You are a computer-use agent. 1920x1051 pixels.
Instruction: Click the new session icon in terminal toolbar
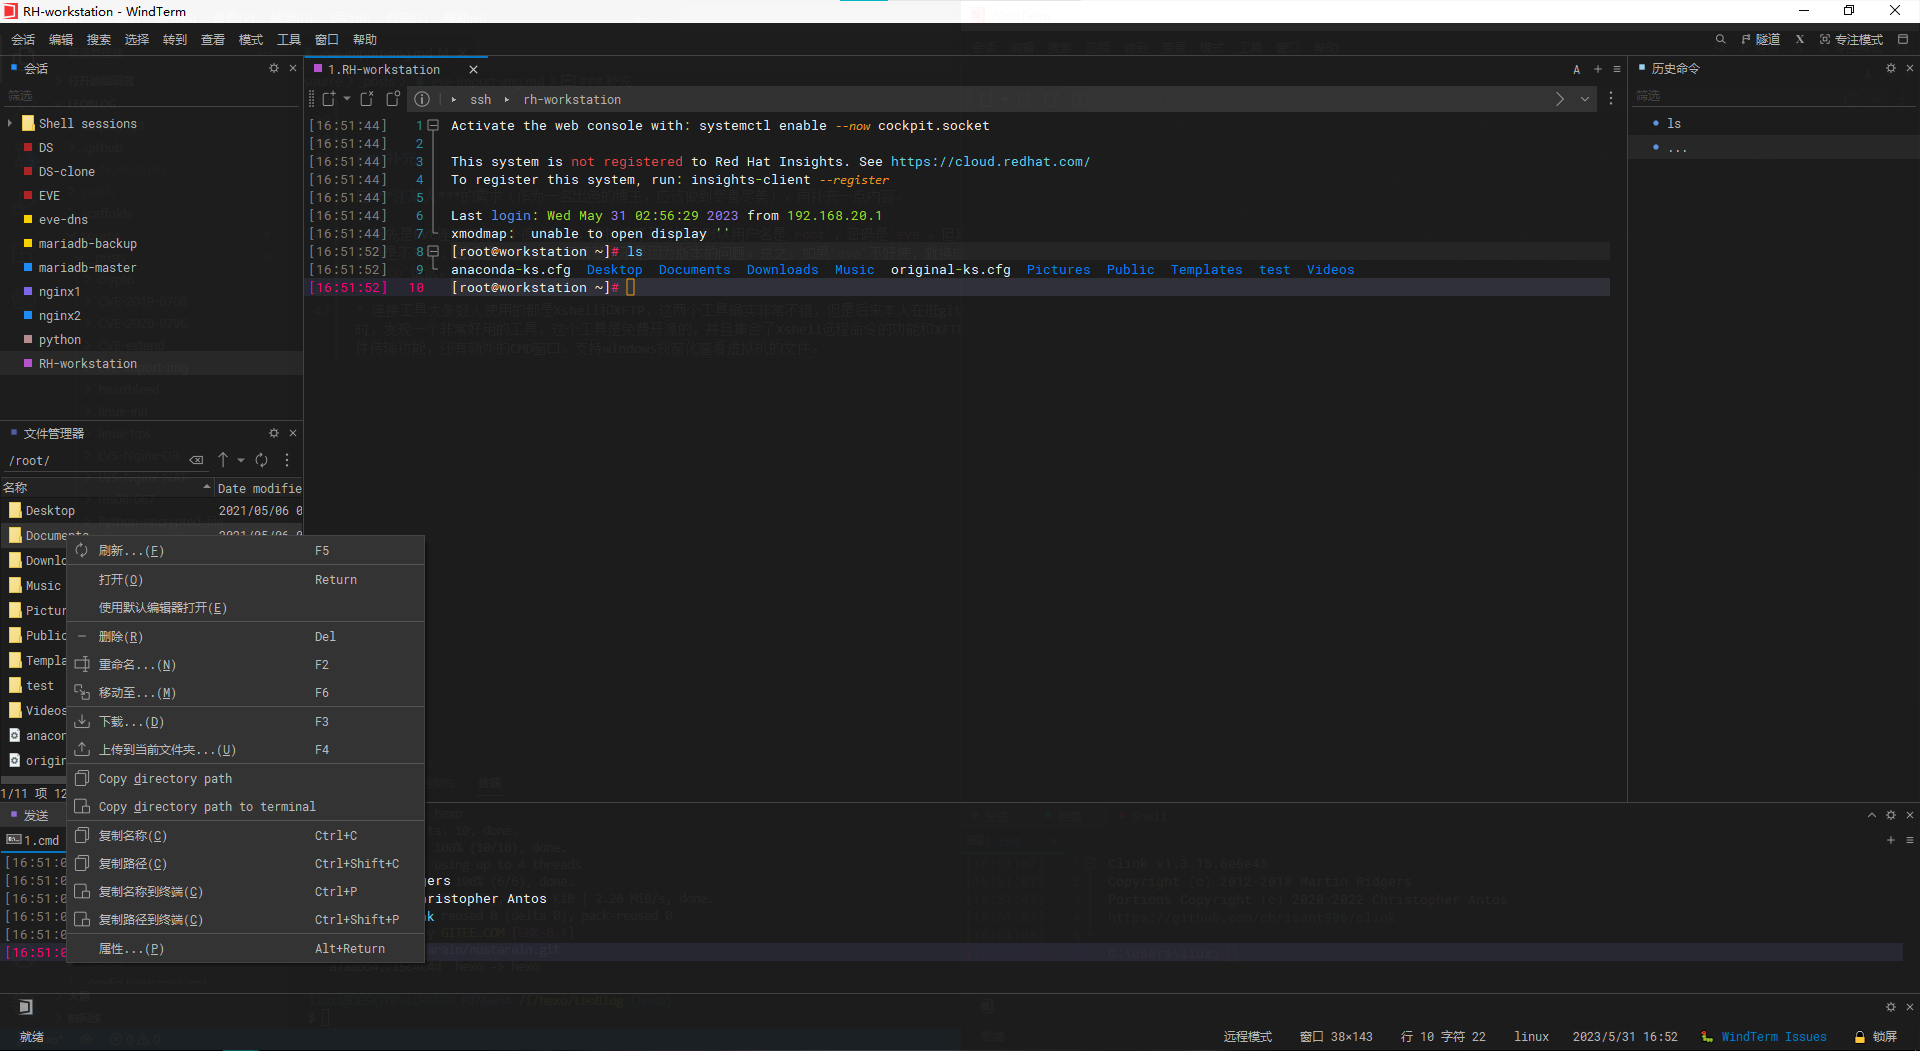pos(328,99)
